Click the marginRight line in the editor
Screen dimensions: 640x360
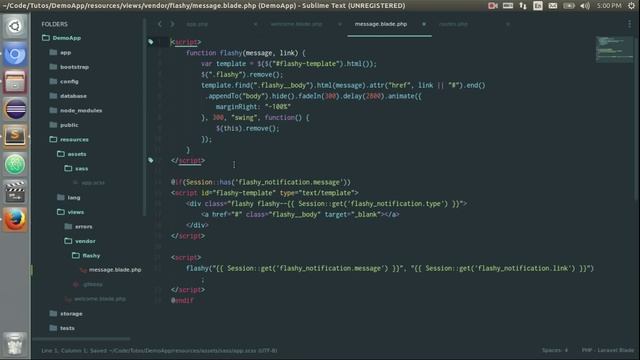click(x=253, y=107)
